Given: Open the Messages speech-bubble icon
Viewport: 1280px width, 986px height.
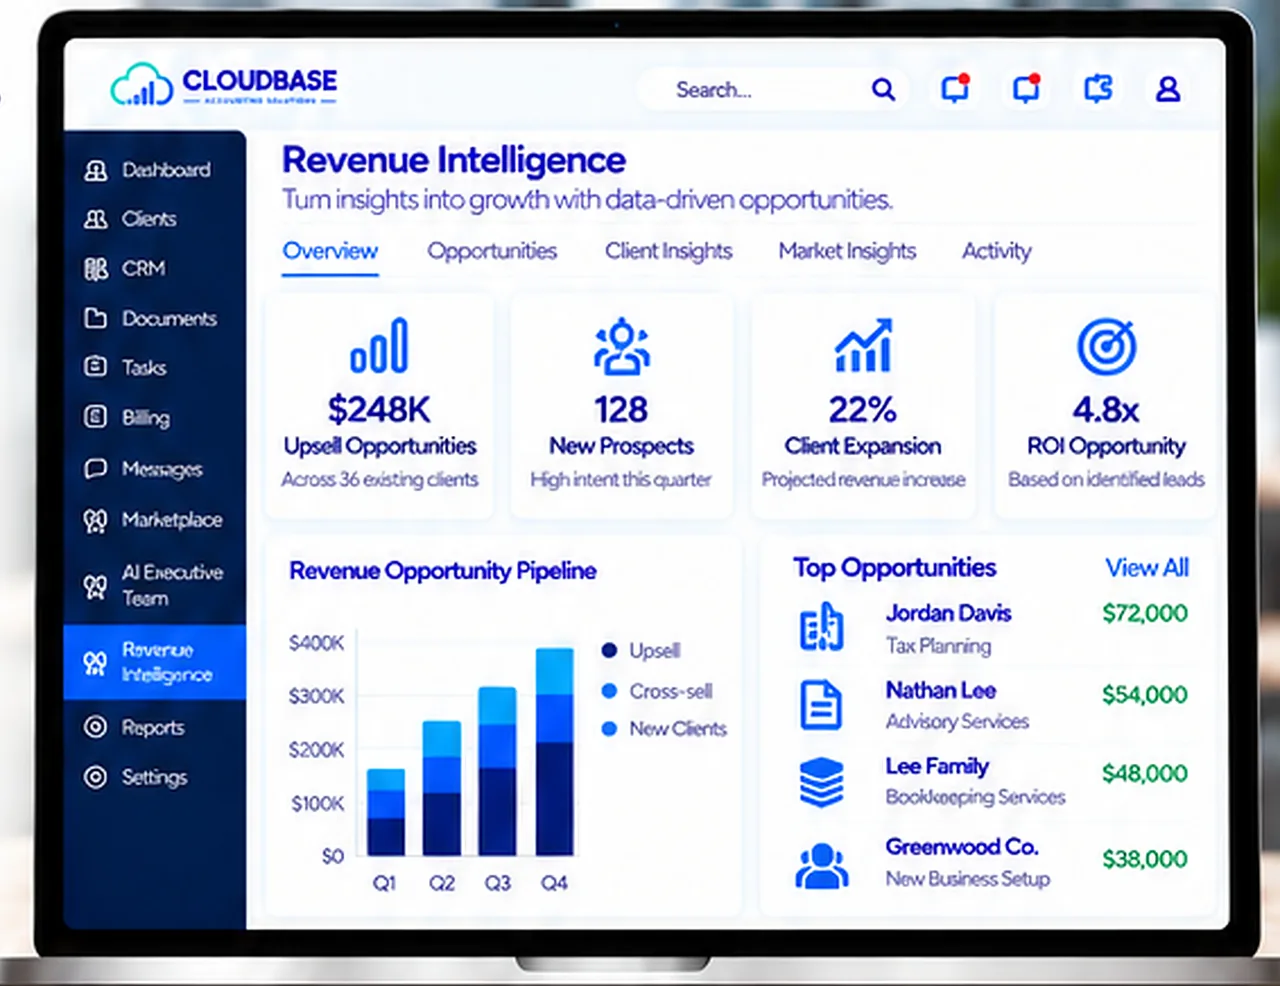Looking at the screenshot, I should pos(96,468).
